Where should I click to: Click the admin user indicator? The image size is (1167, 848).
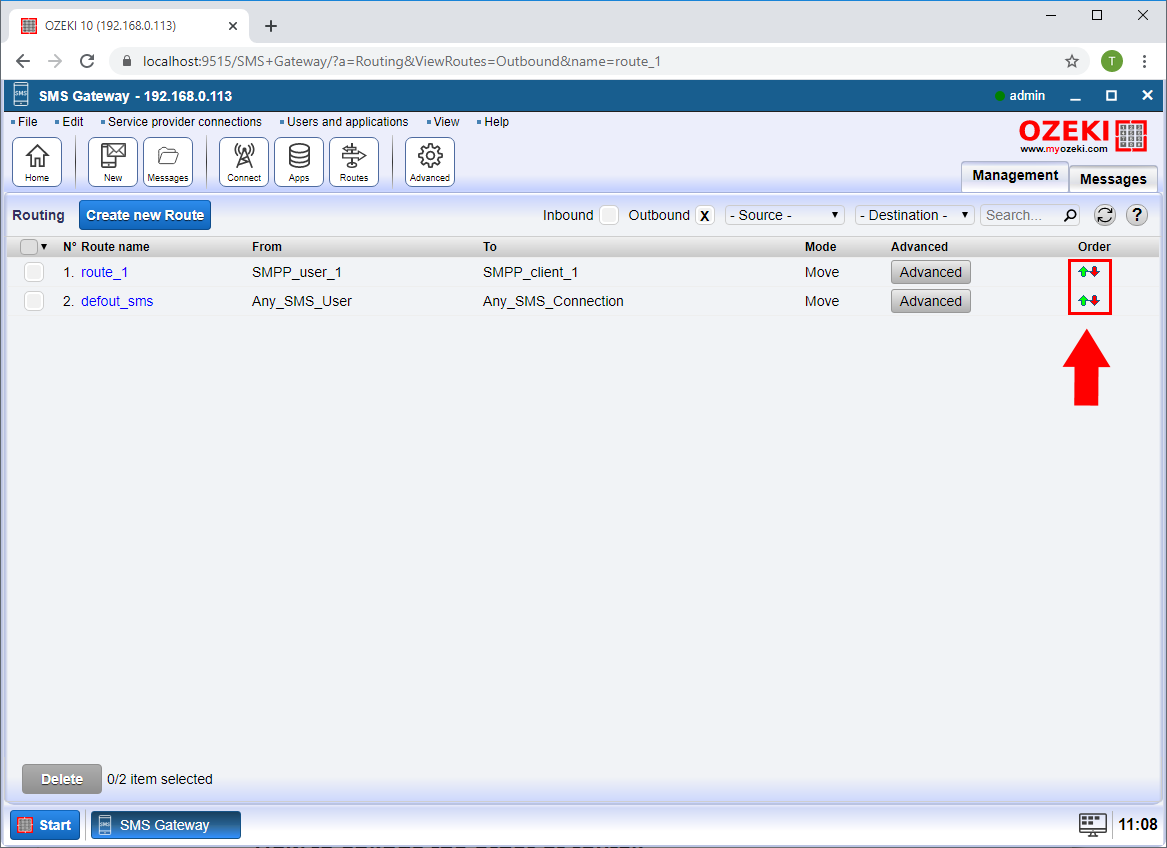click(x=1020, y=95)
